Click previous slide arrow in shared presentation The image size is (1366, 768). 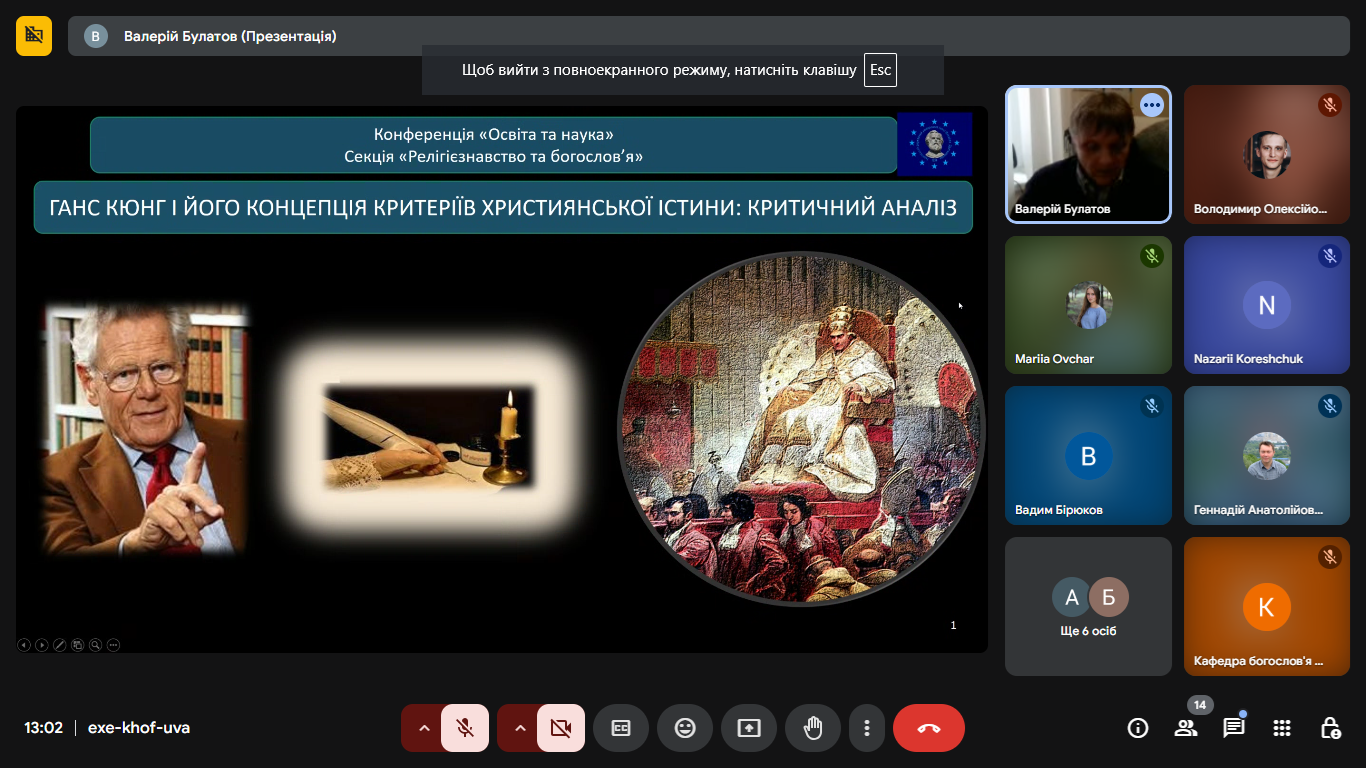coord(24,645)
